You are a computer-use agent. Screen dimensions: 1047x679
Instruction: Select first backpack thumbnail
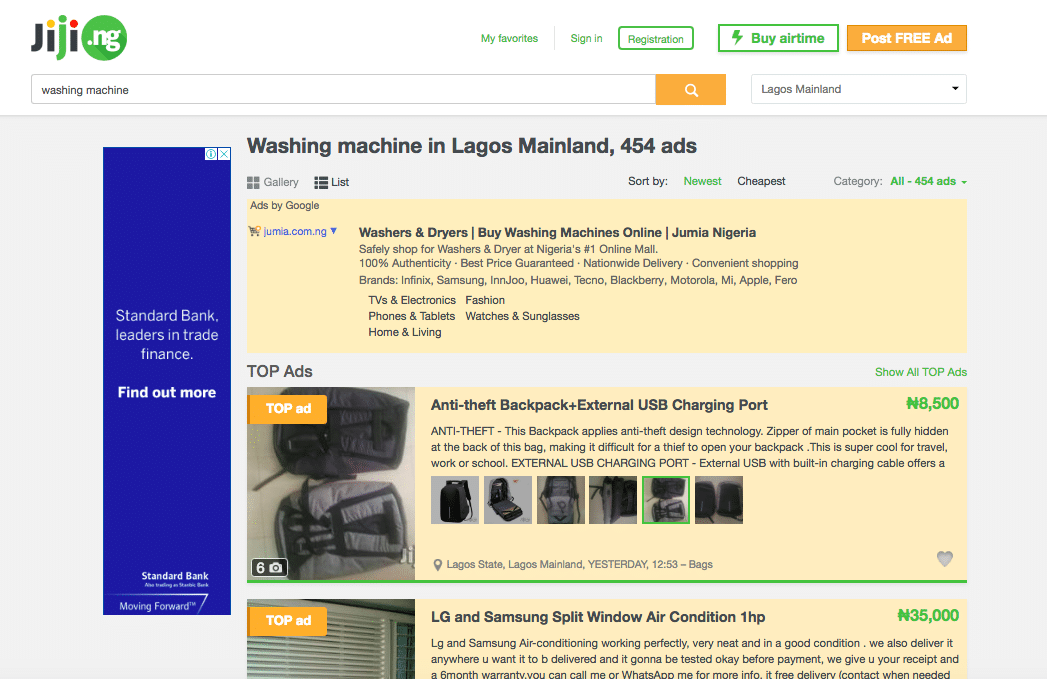point(455,500)
